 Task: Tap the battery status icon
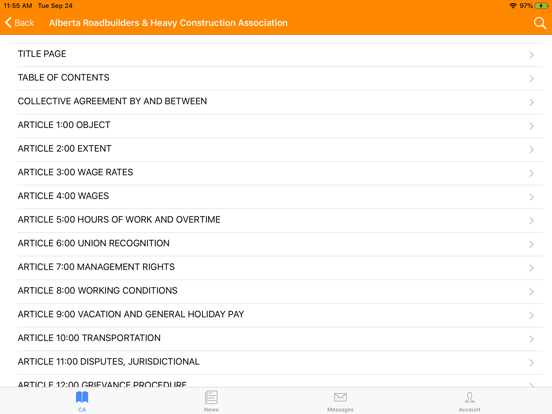541,6
